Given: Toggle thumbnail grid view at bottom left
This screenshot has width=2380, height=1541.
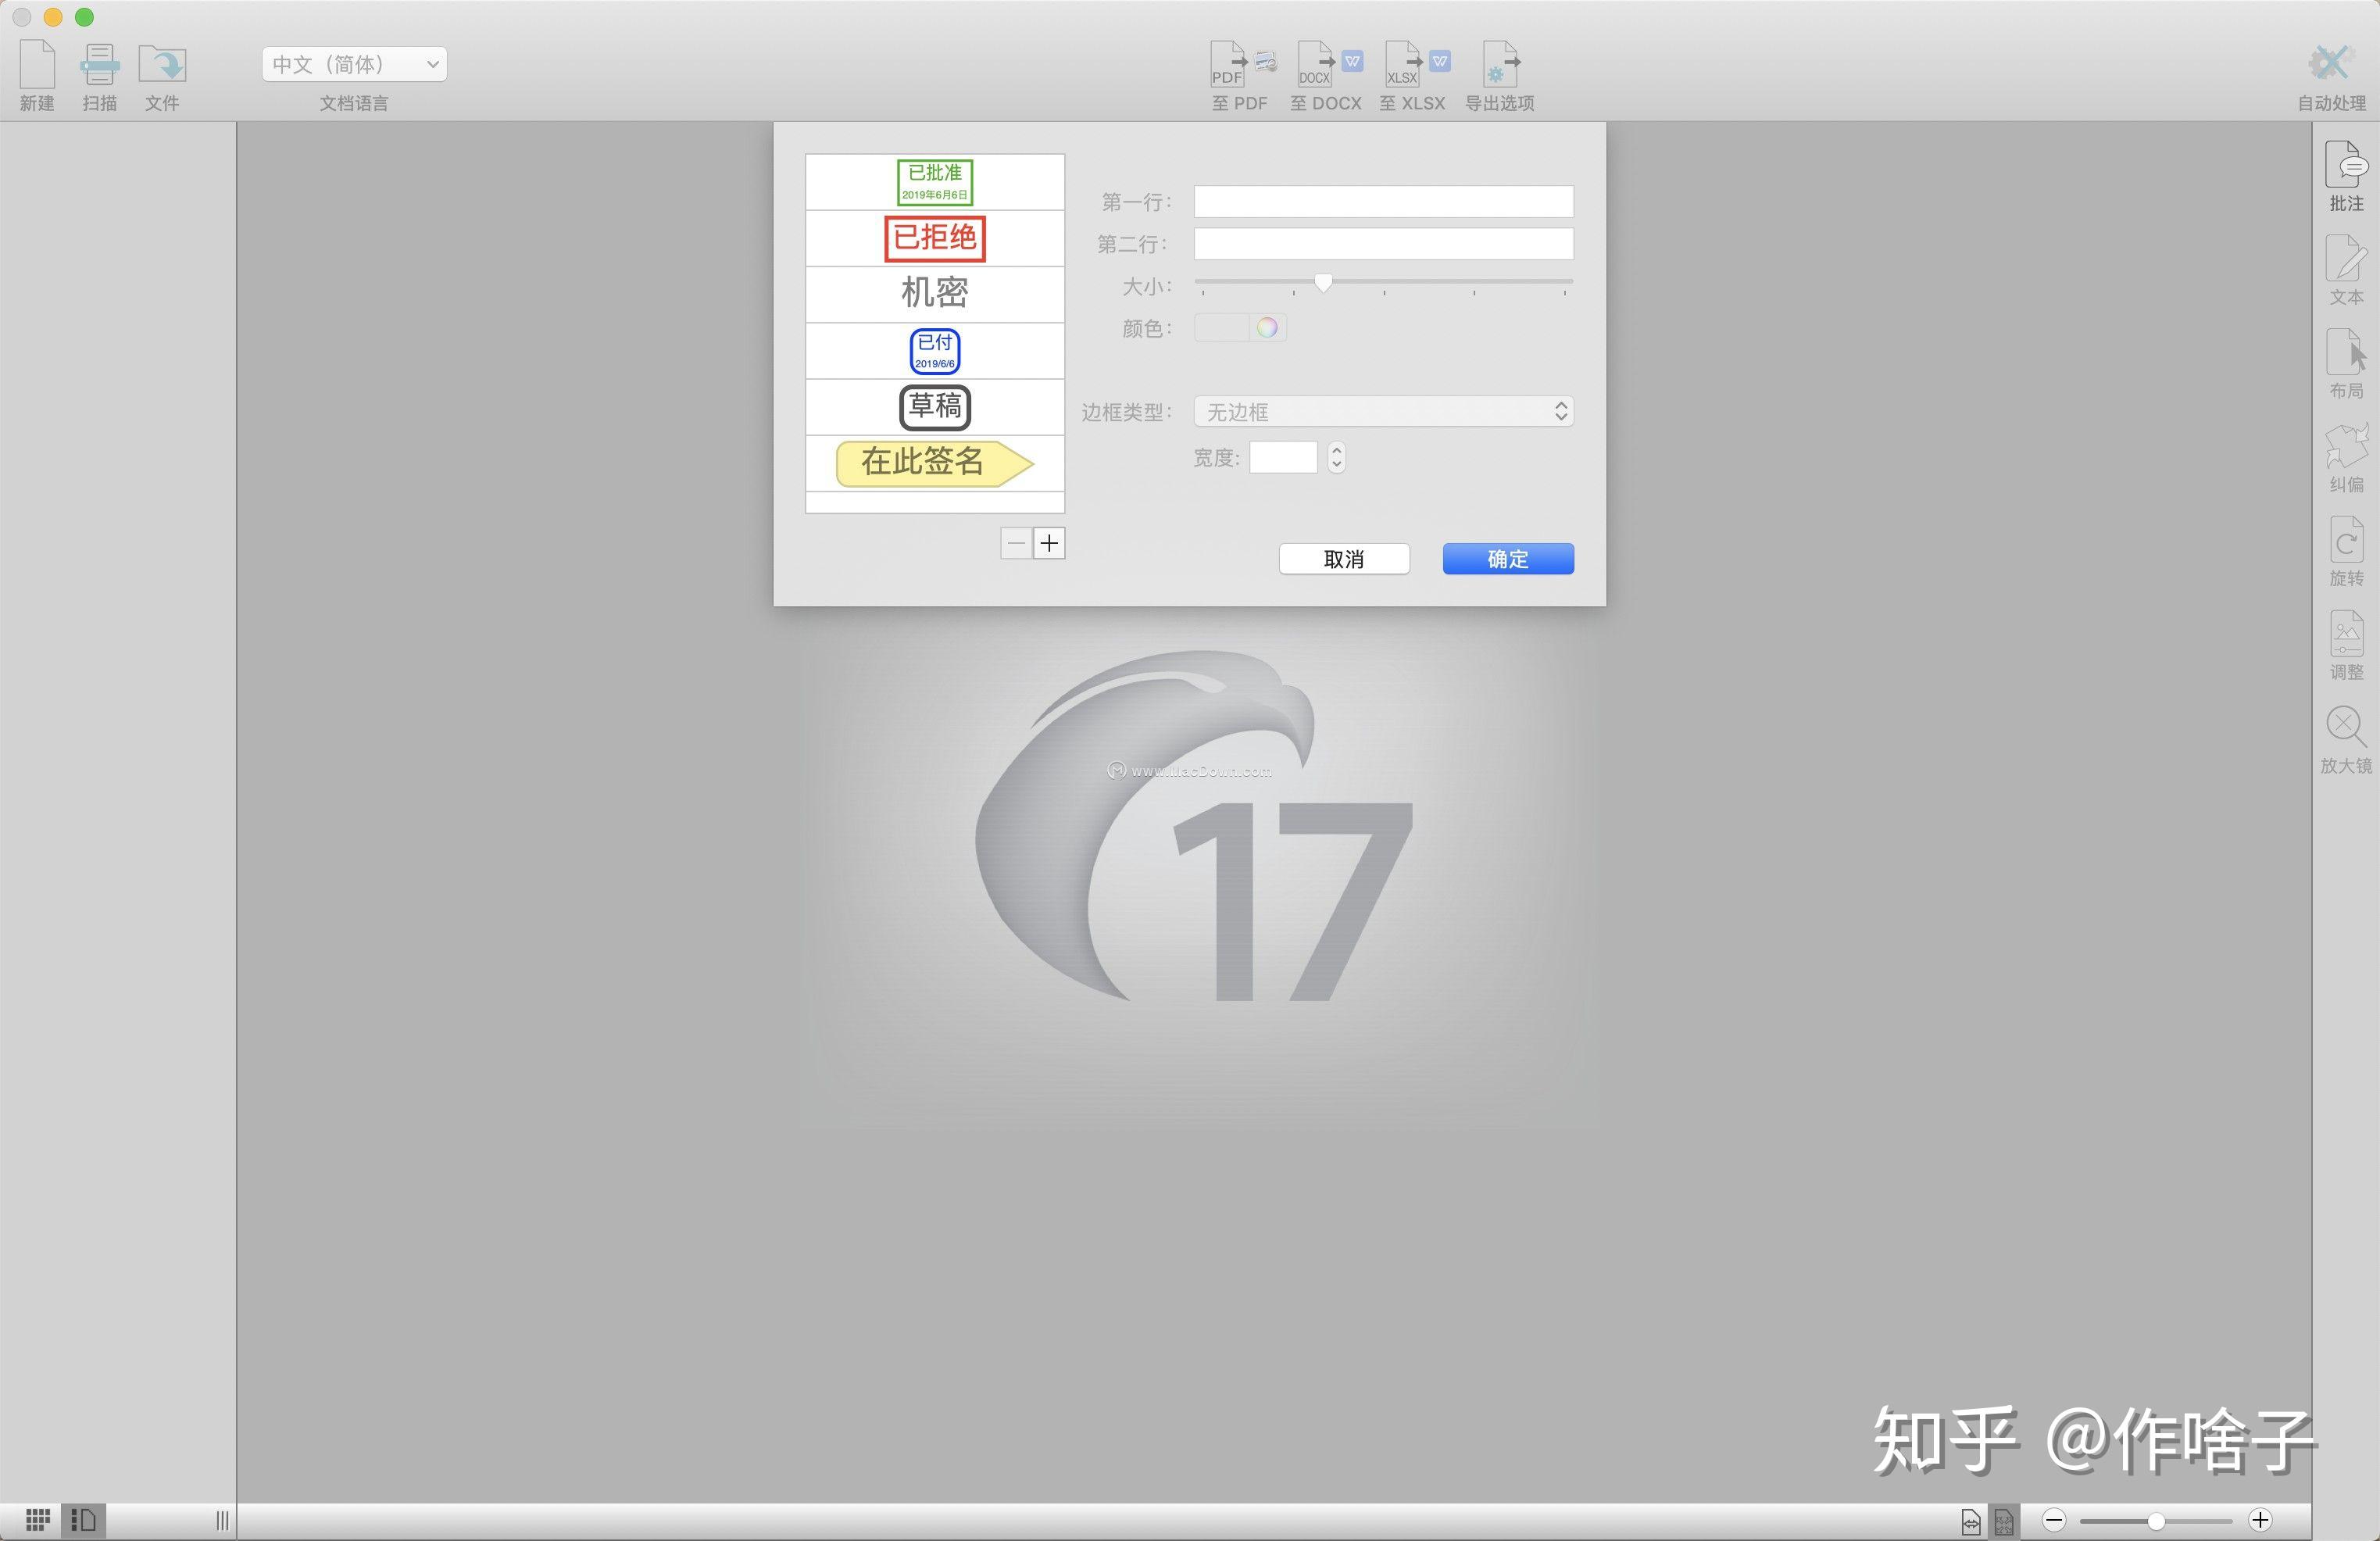Looking at the screenshot, I should tap(37, 1519).
